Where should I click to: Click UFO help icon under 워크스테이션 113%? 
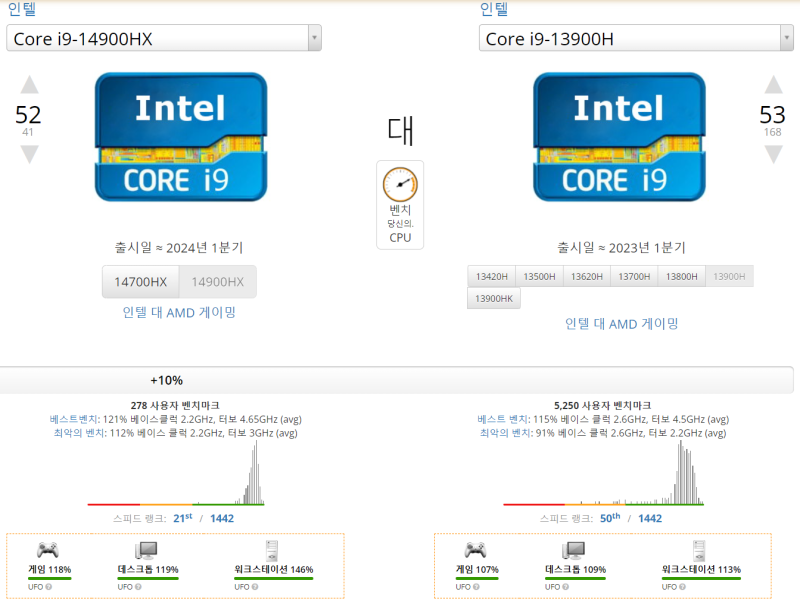683,587
